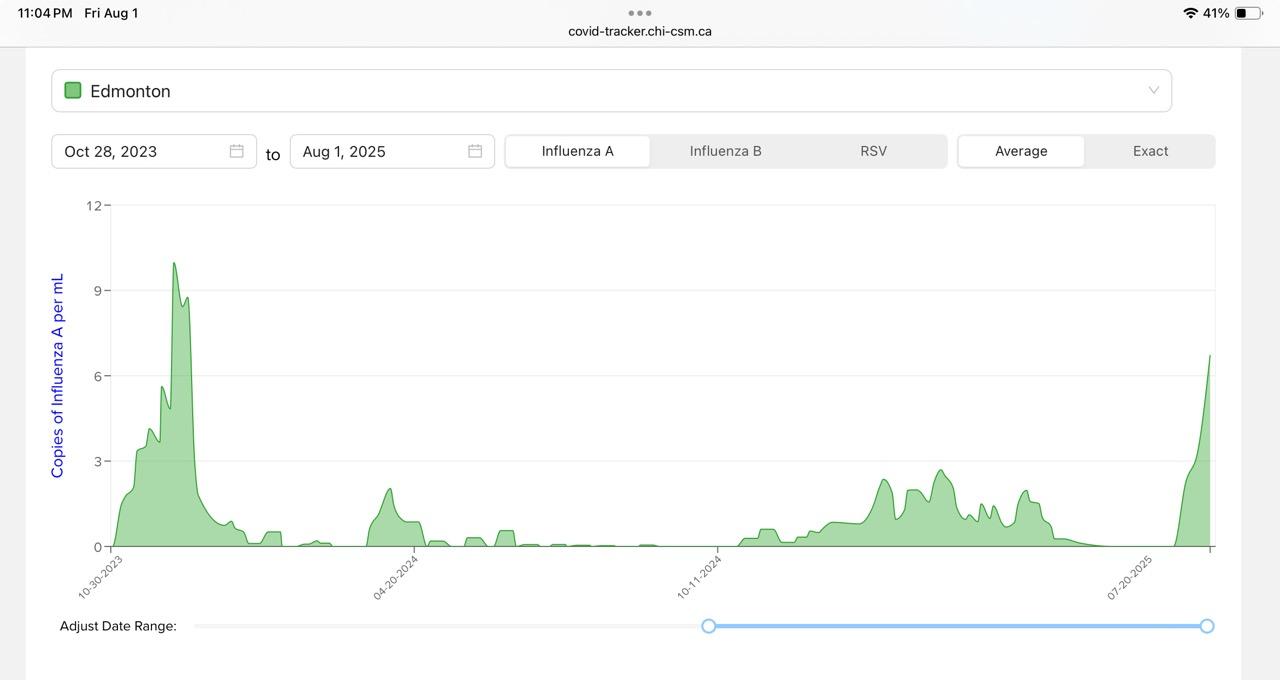The height and width of the screenshot is (680, 1280).
Task: Switch to Exact display mode
Action: point(1150,151)
